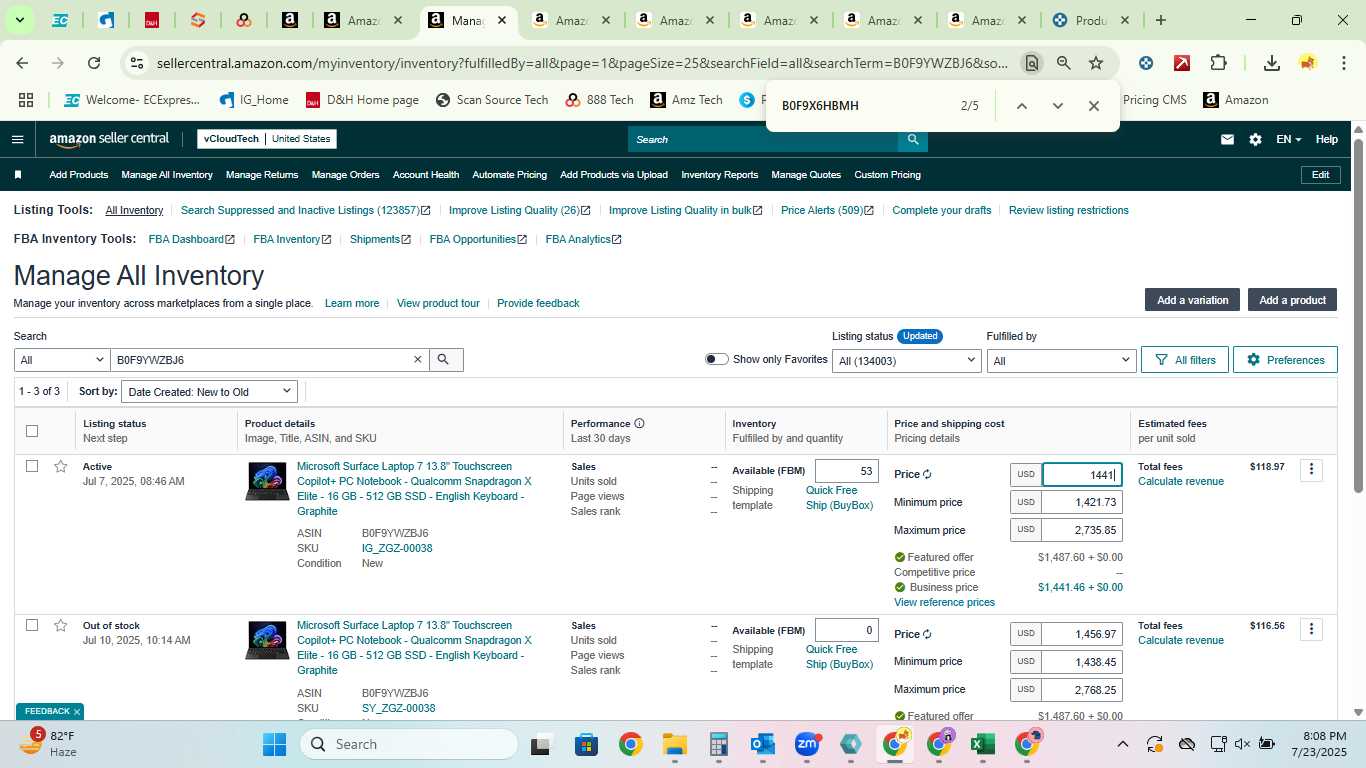Open SKU IG_ZGZ-00038 link
1366x768 pixels.
tap(397, 548)
